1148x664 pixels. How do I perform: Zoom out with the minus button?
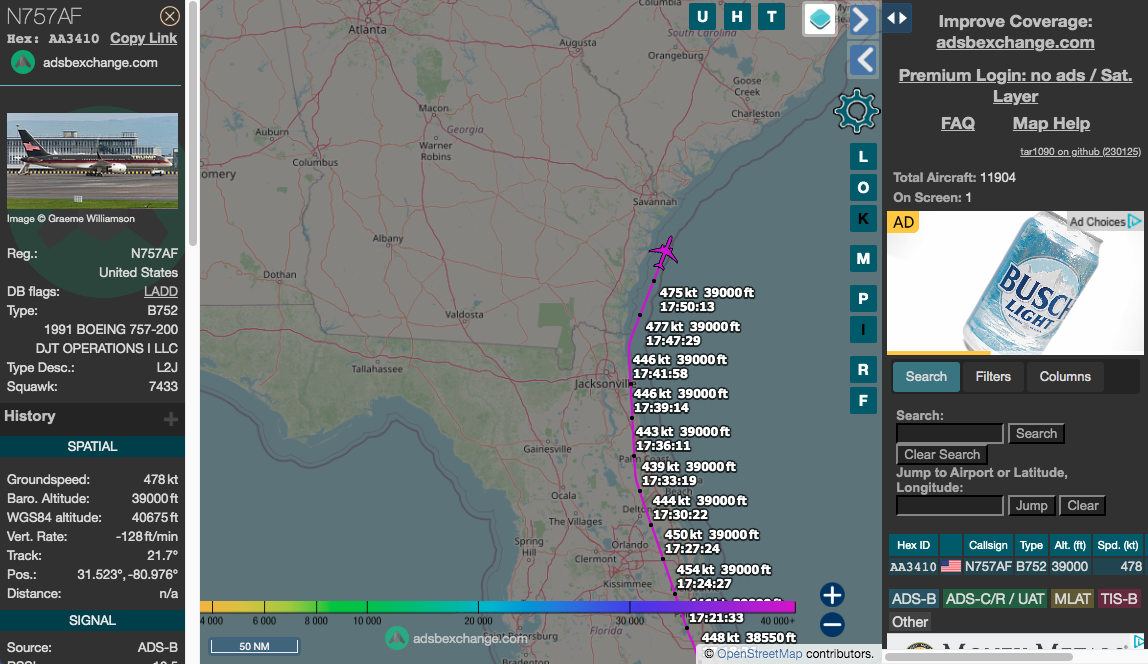832,624
